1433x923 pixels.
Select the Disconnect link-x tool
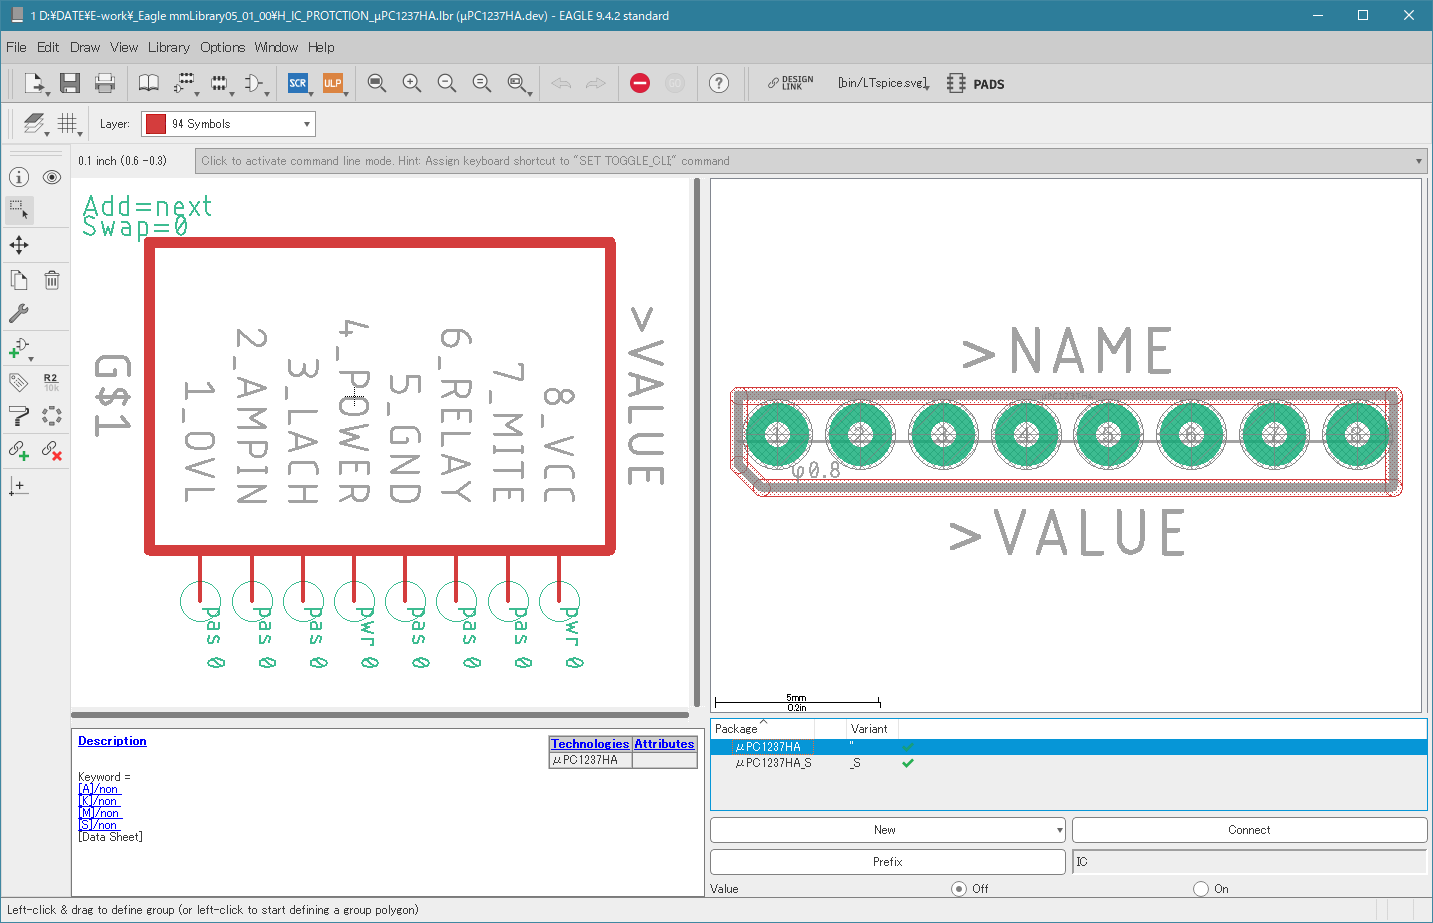click(x=52, y=451)
